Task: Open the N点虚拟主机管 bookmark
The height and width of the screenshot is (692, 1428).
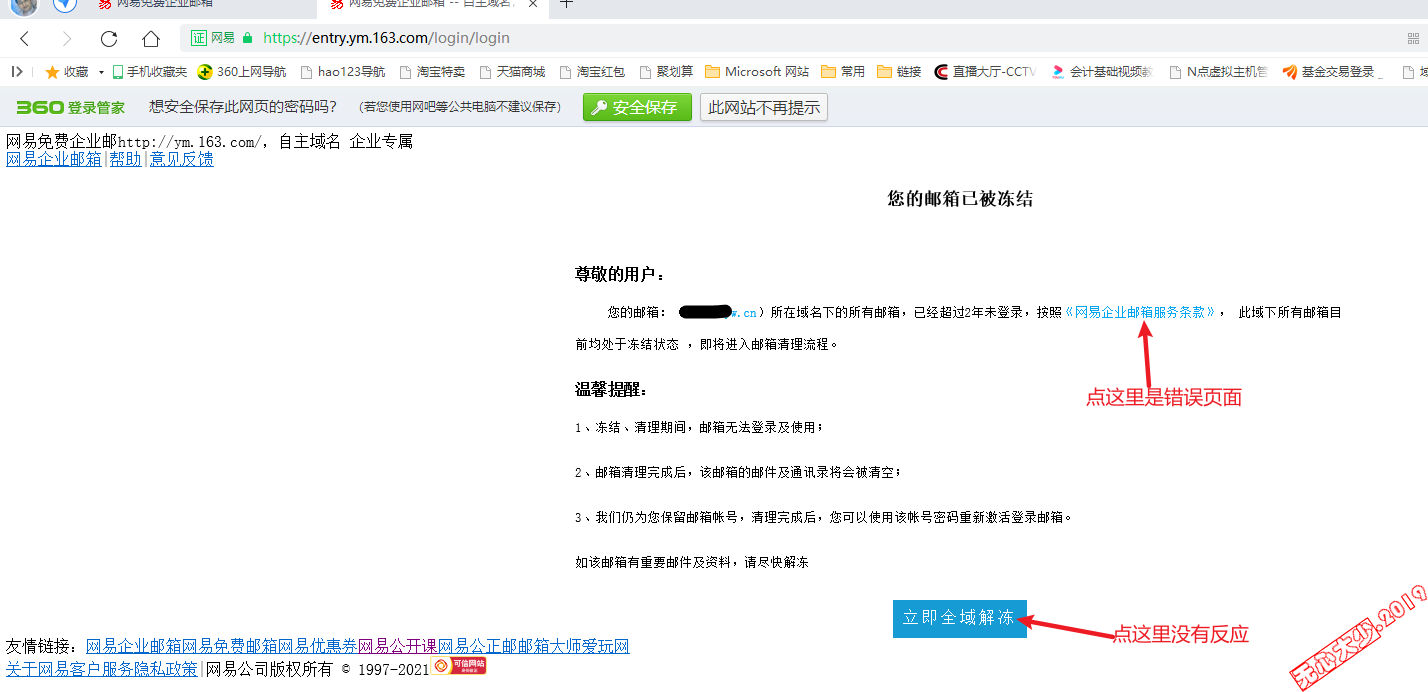Action: (x=1217, y=72)
